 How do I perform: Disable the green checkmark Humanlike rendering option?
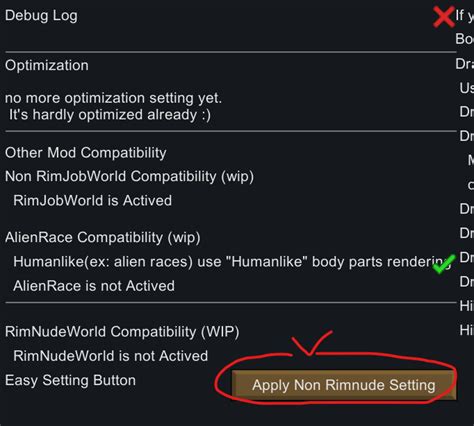tap(444, 264)
